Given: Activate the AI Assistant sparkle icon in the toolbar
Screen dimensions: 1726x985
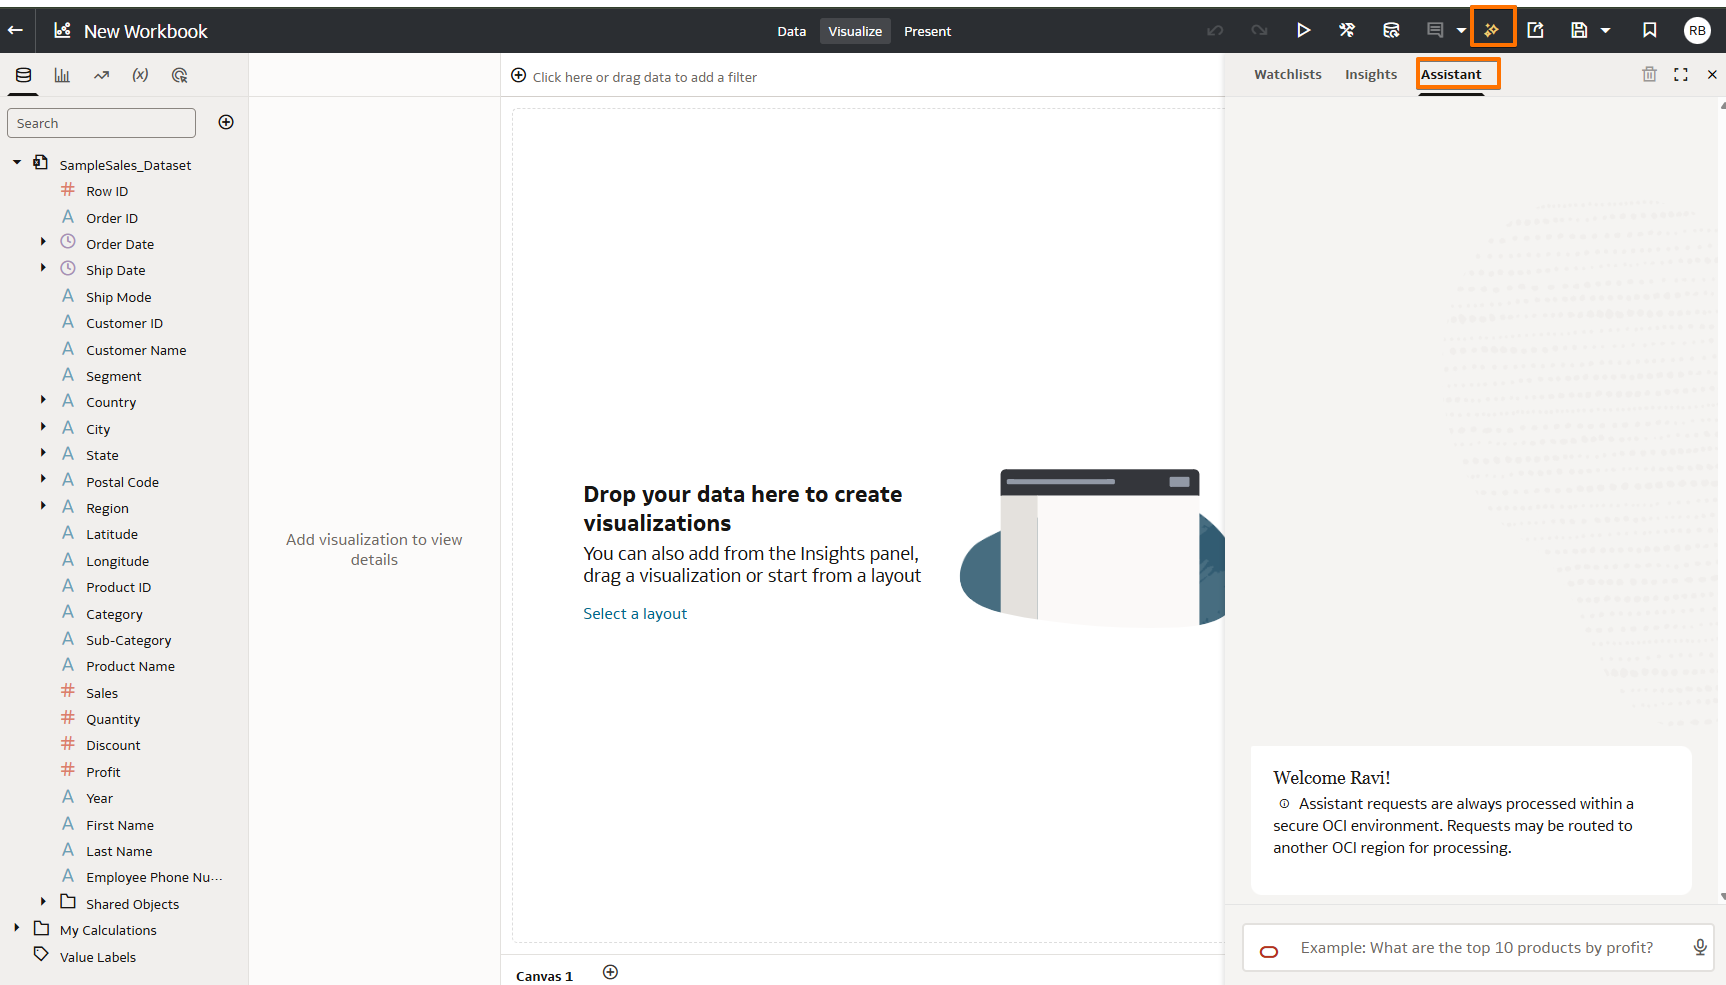Looking at the screenshot, I should pyautogui.click(x=1493, y=30).
